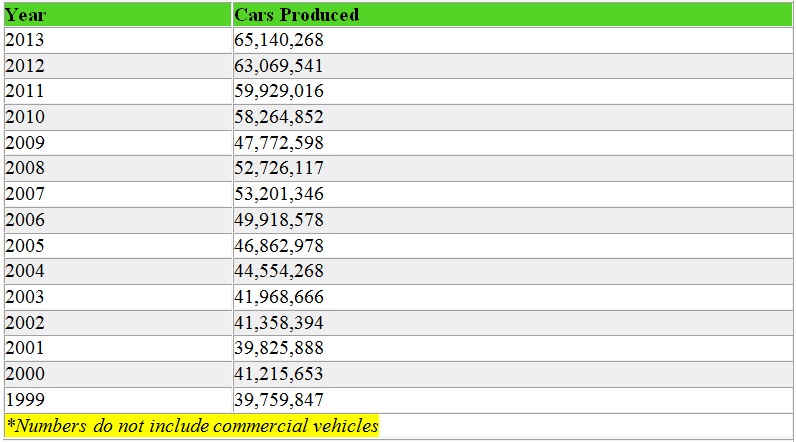Click the 47,772,598 production value

279,143
